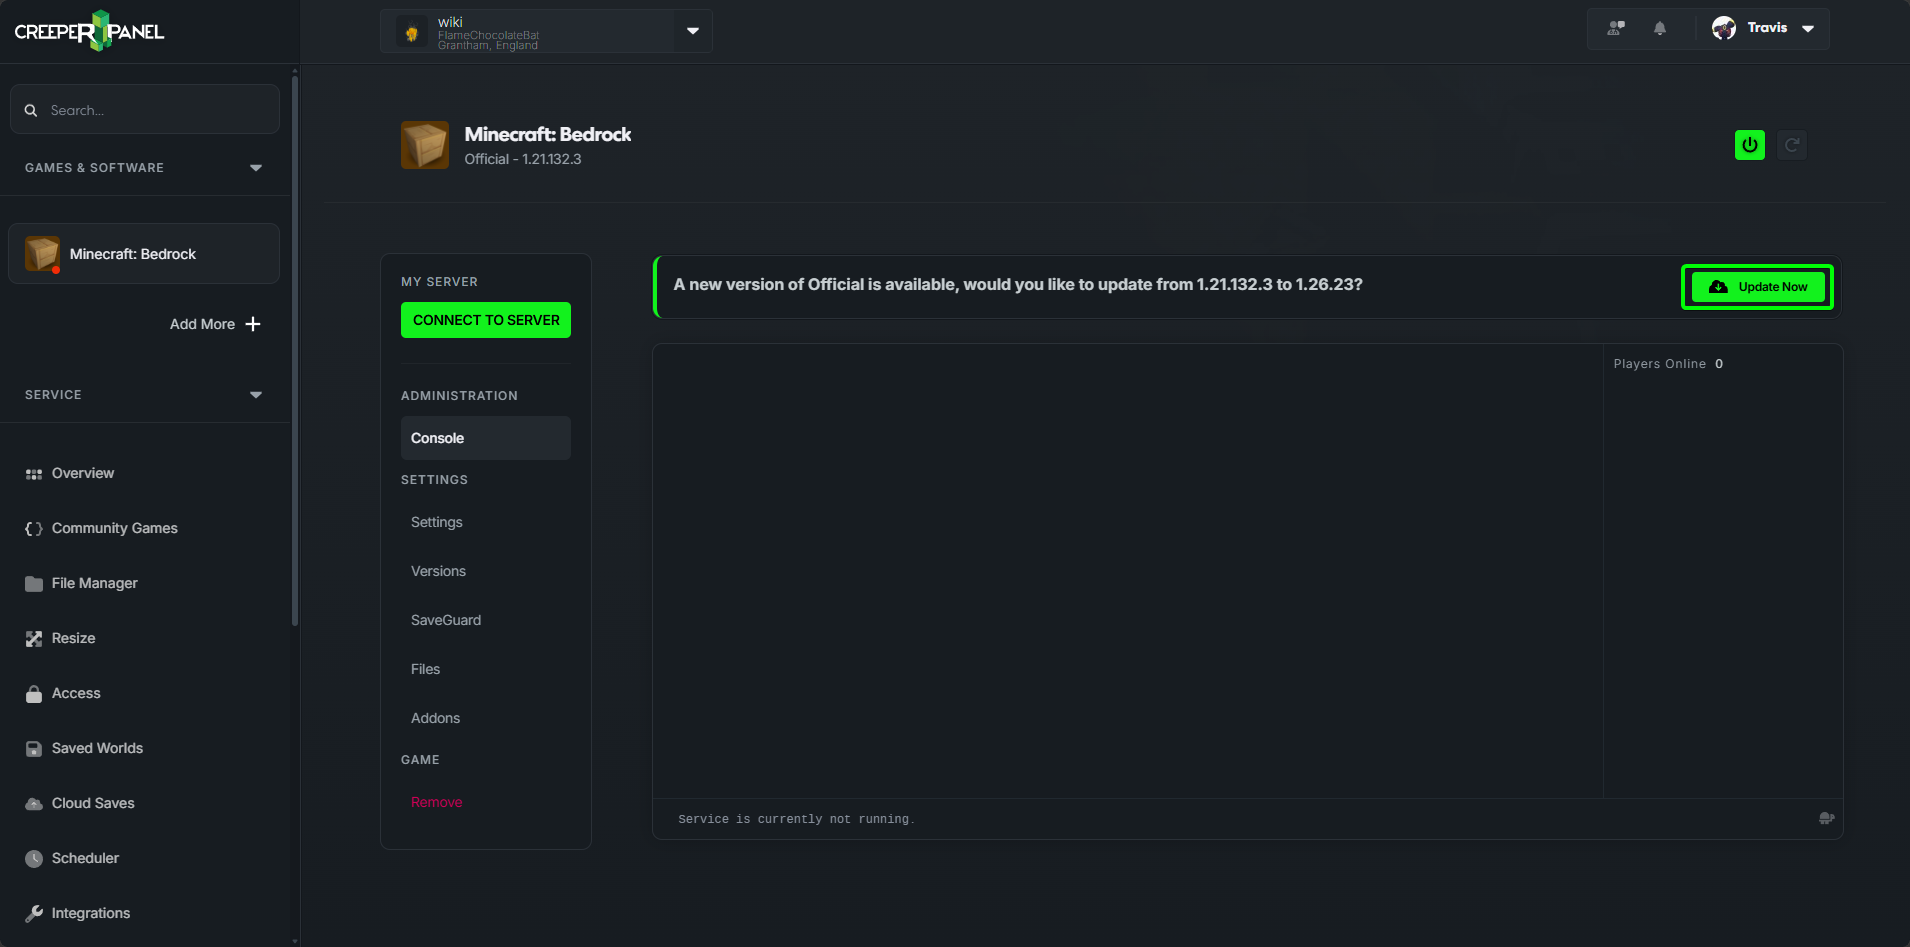Open Overview in the service menu
The width and height of the screenshot is (1910, 947).
(83, 473)
